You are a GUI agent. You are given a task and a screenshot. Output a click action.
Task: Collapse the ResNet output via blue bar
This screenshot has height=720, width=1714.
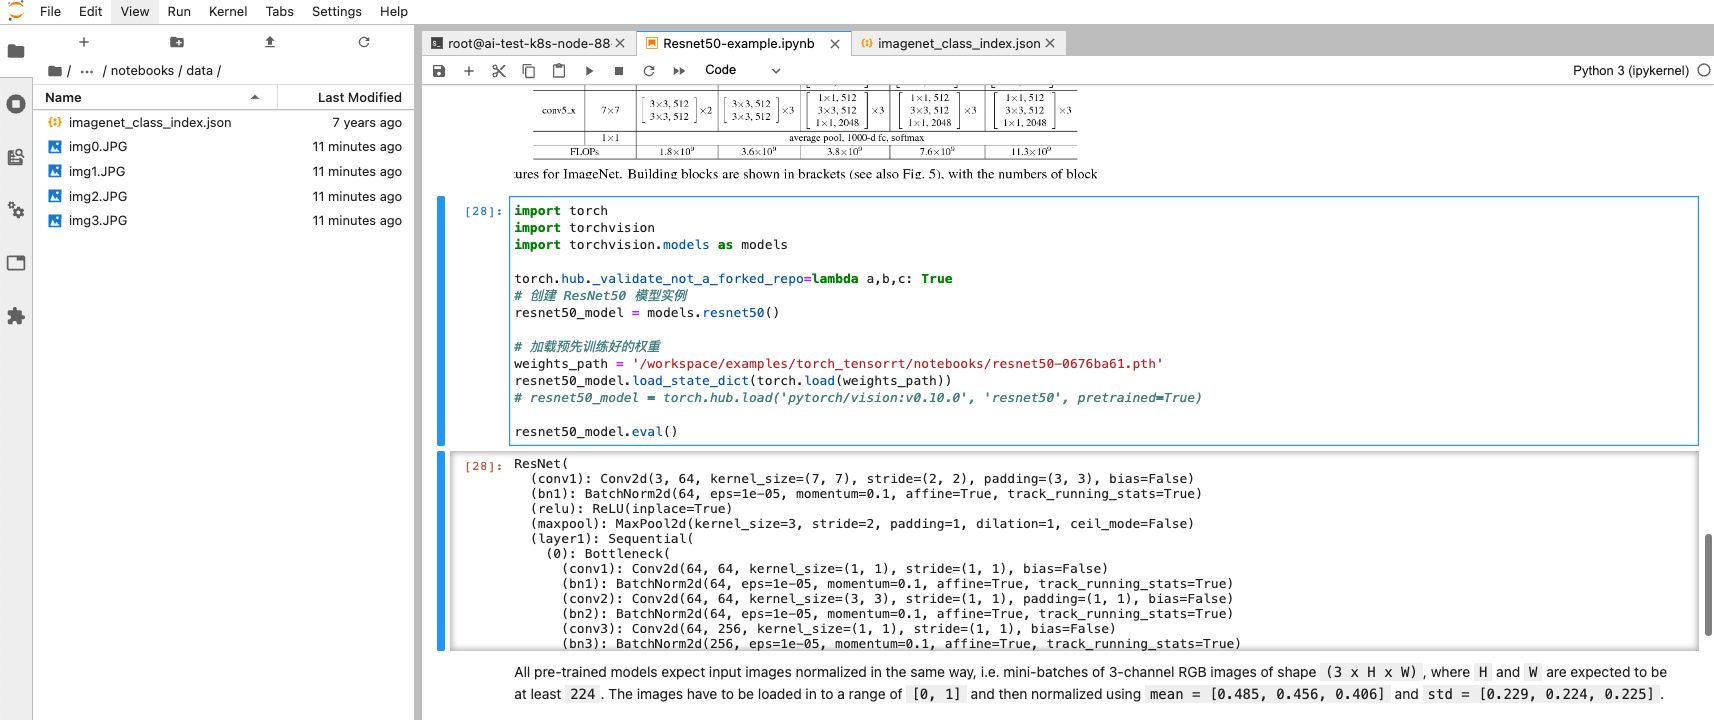pos(441,551)
